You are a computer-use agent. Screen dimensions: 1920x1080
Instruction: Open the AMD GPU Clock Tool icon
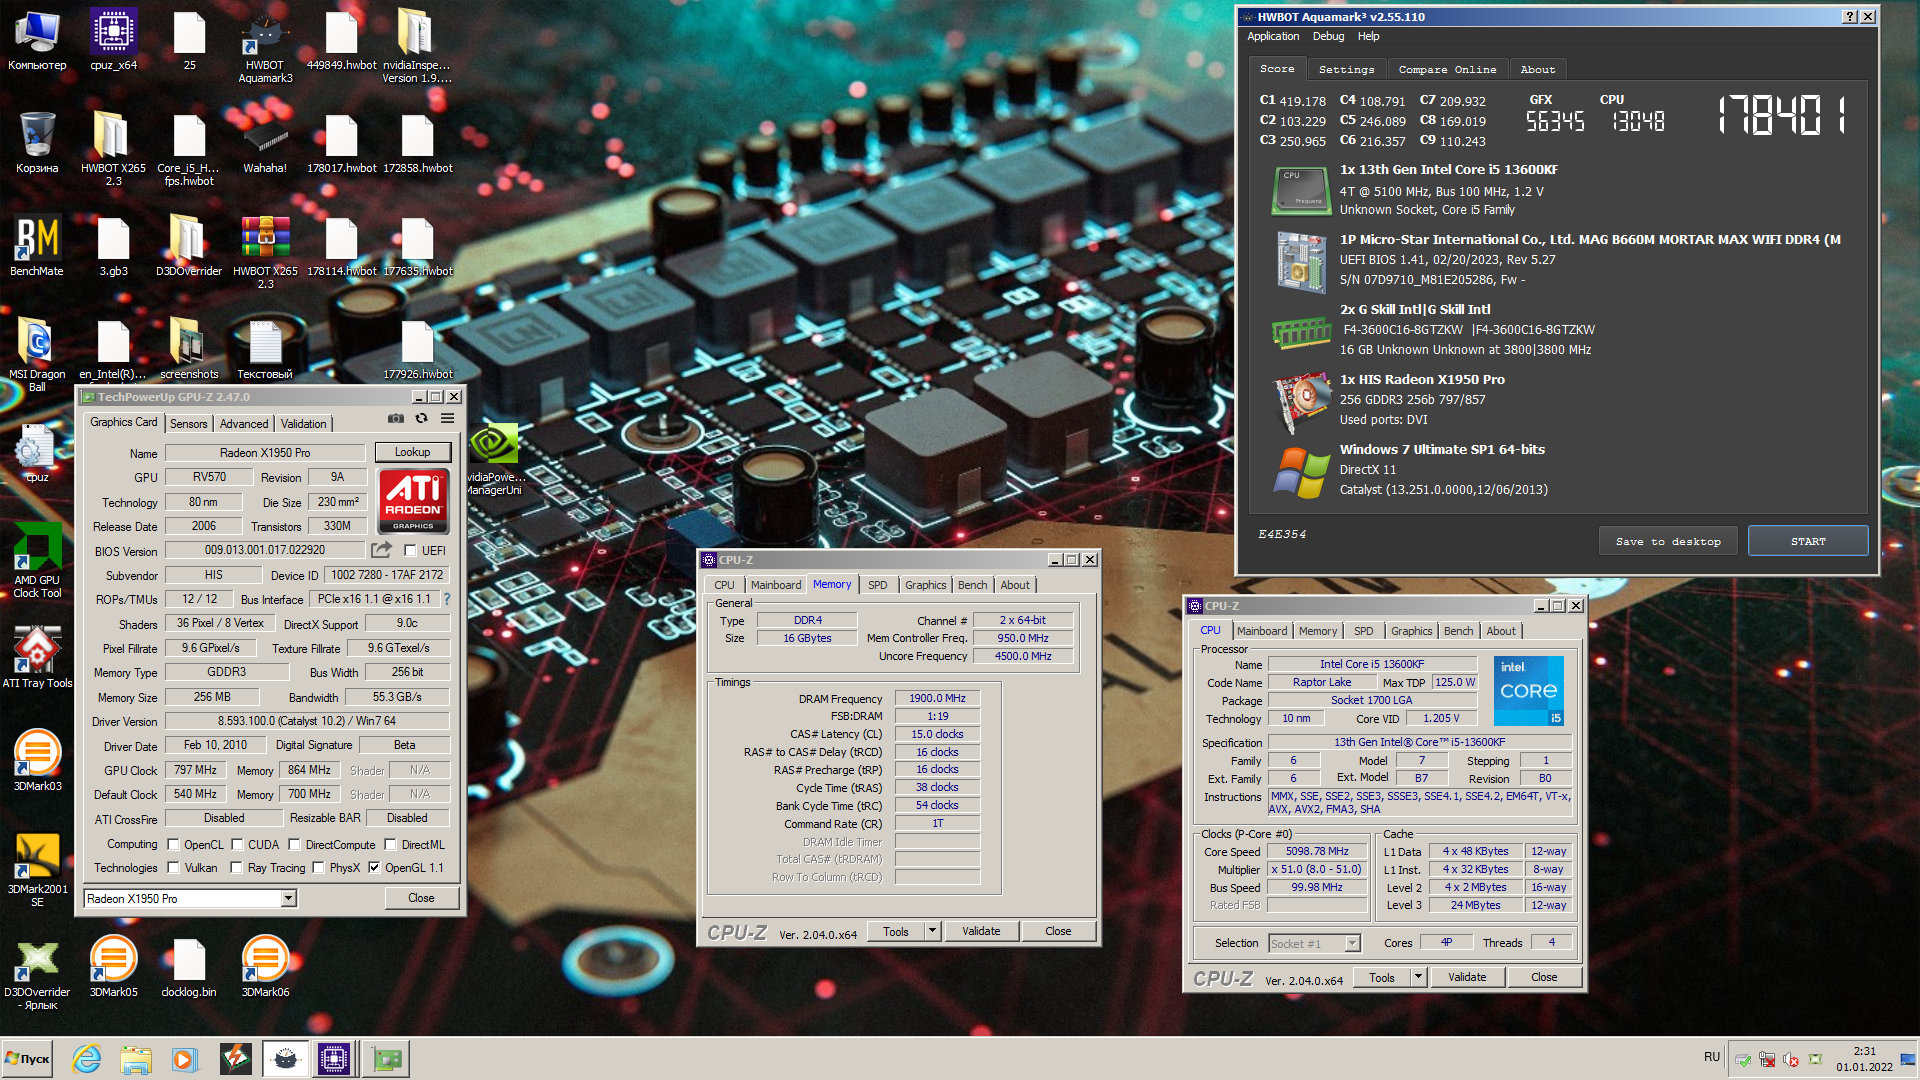(37, 561)
